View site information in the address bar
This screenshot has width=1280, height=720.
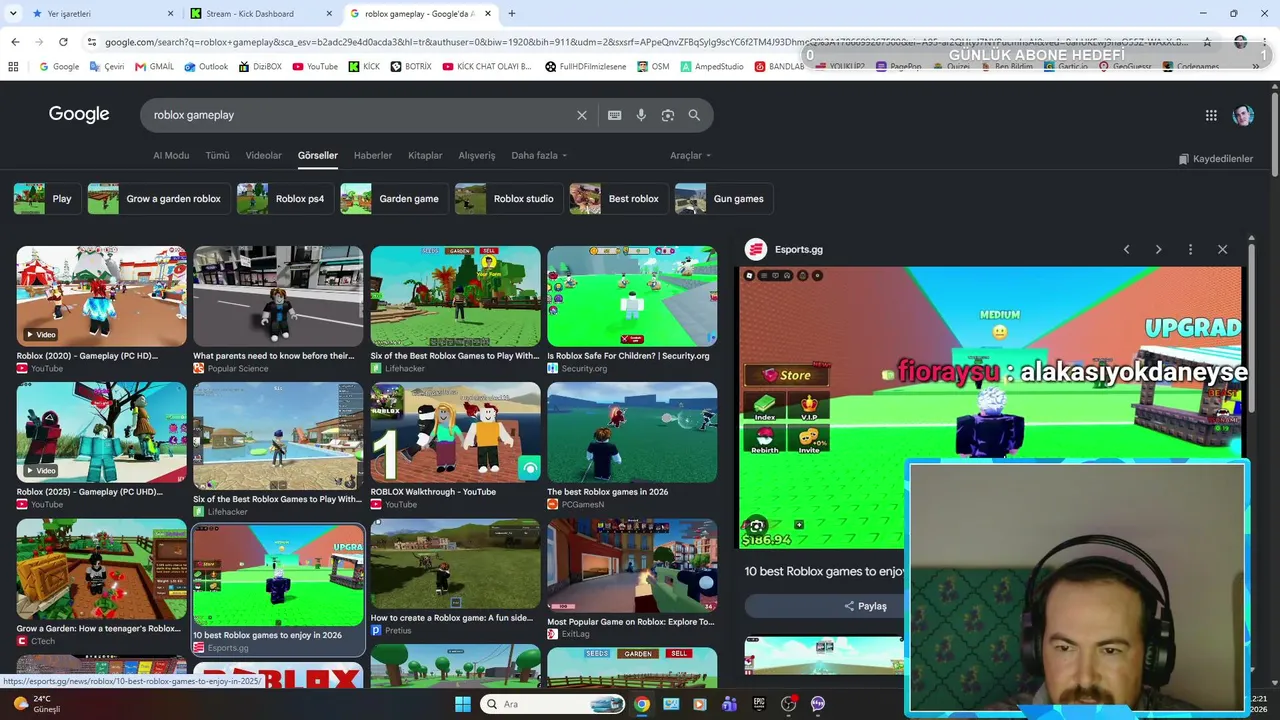(92, 42)
